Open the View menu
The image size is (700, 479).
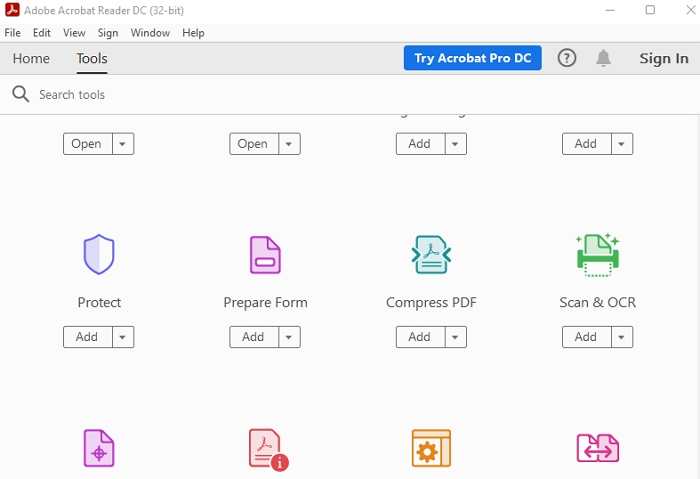pyautogui.click(x=74, y=33)
